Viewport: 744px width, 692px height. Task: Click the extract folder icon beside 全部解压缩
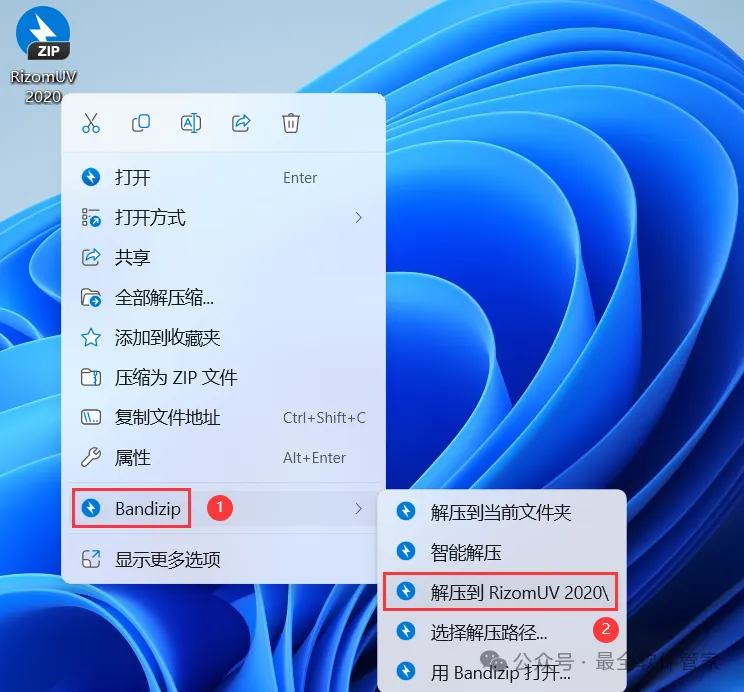point(91,298)
